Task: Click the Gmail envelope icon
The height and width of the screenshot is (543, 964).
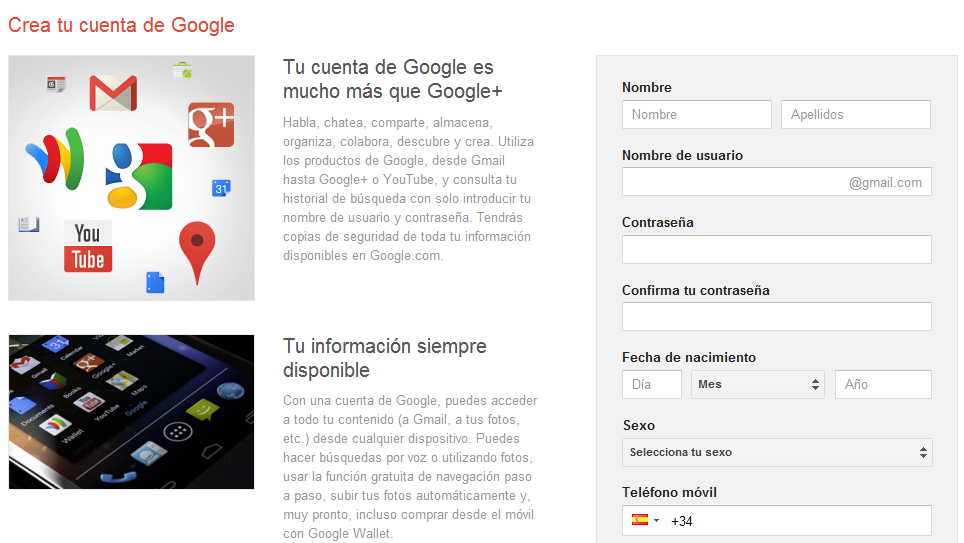Action: [x=113, y=93]
